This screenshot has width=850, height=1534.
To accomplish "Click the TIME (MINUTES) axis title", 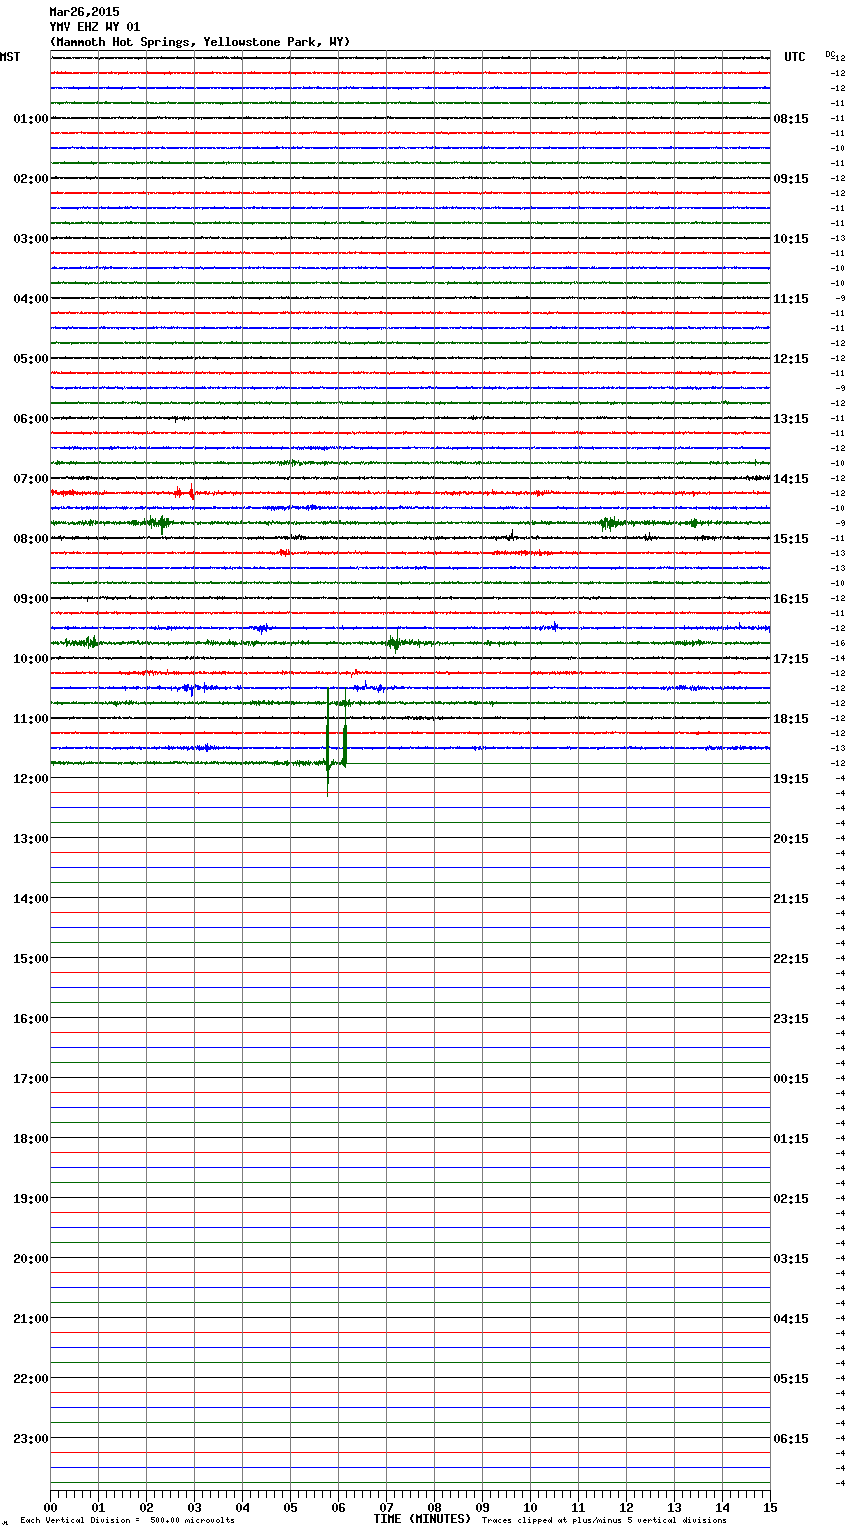I will [x=422, y=1519].
